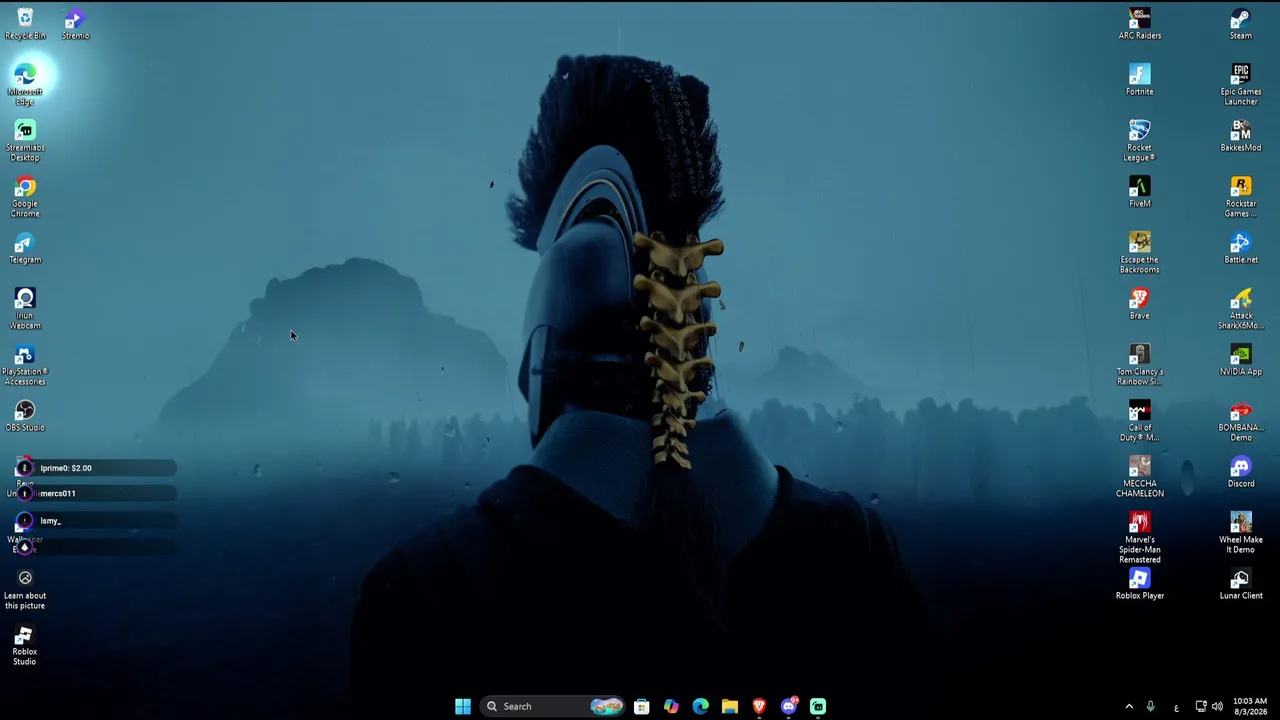Click the taskbar Search box
This screenshot has width=1280, height=720.
click(x=553, y=706)
